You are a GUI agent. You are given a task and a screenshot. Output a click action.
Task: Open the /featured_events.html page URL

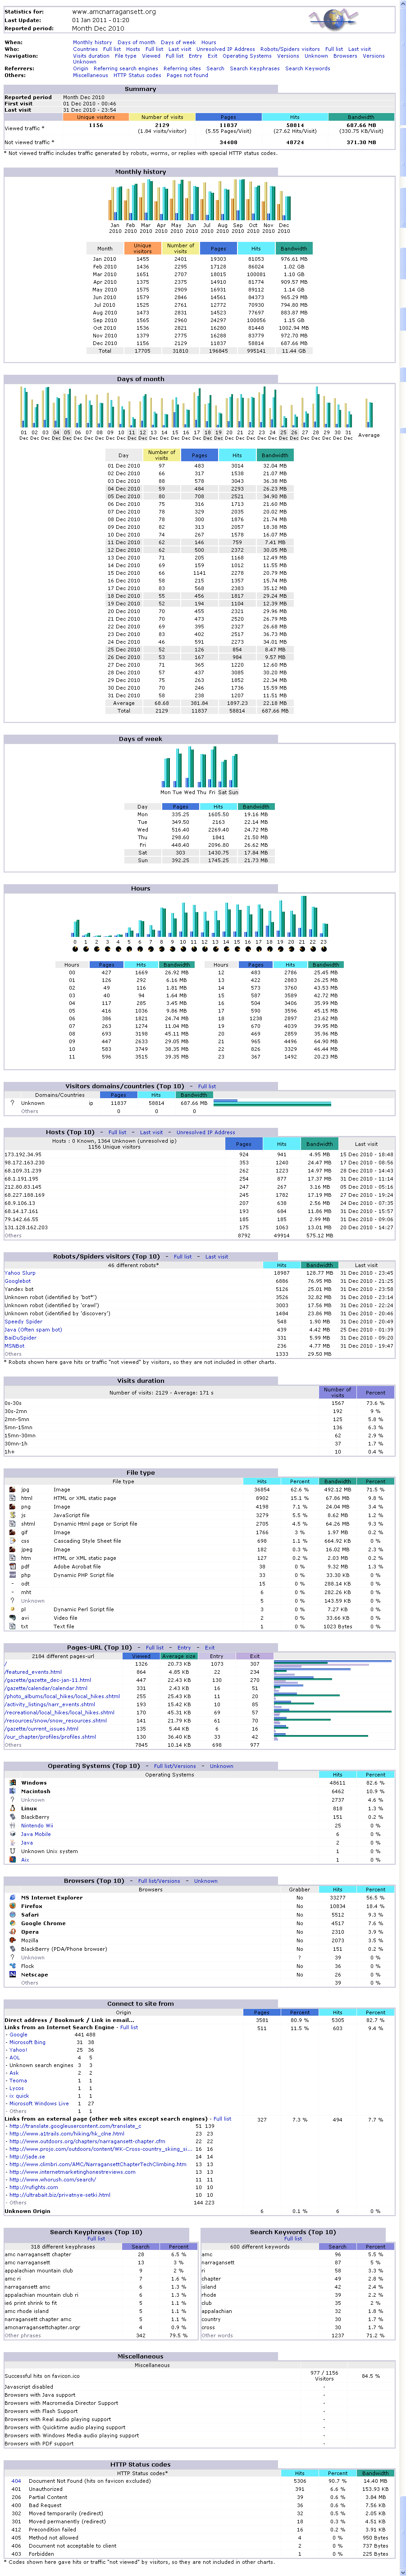pyautogui.click(x=33, y=1671)
